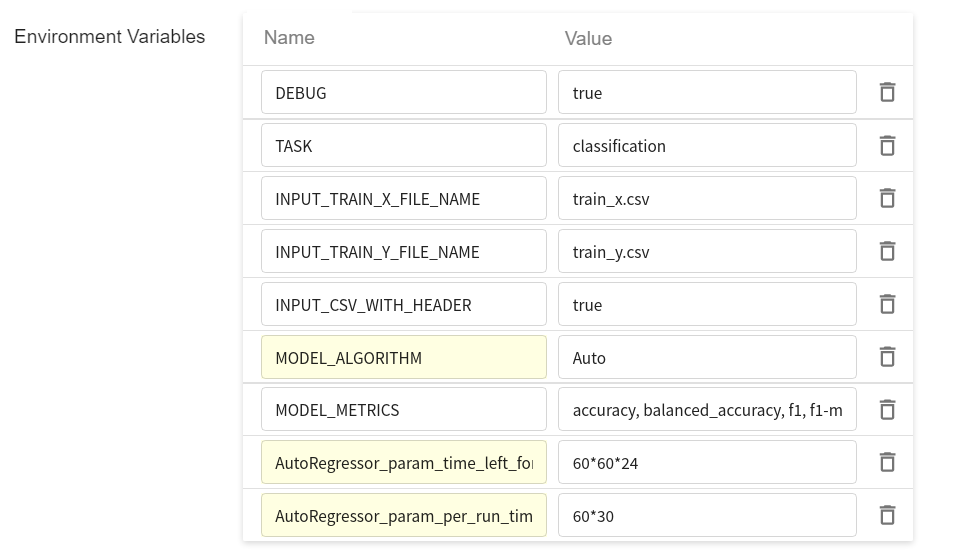Click the AutoRegressor_param_per_run name field
This screenshot has width=967, height=559.
click(403, 515)
